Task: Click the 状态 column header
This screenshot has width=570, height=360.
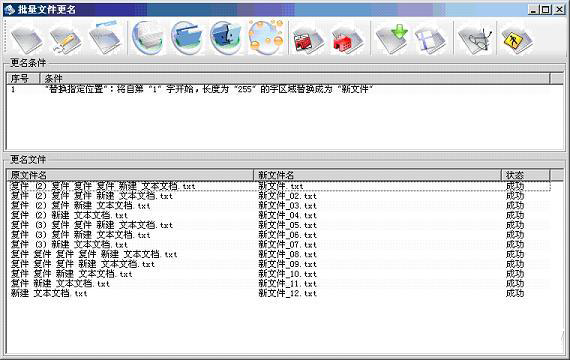Action: click(526, 175)
